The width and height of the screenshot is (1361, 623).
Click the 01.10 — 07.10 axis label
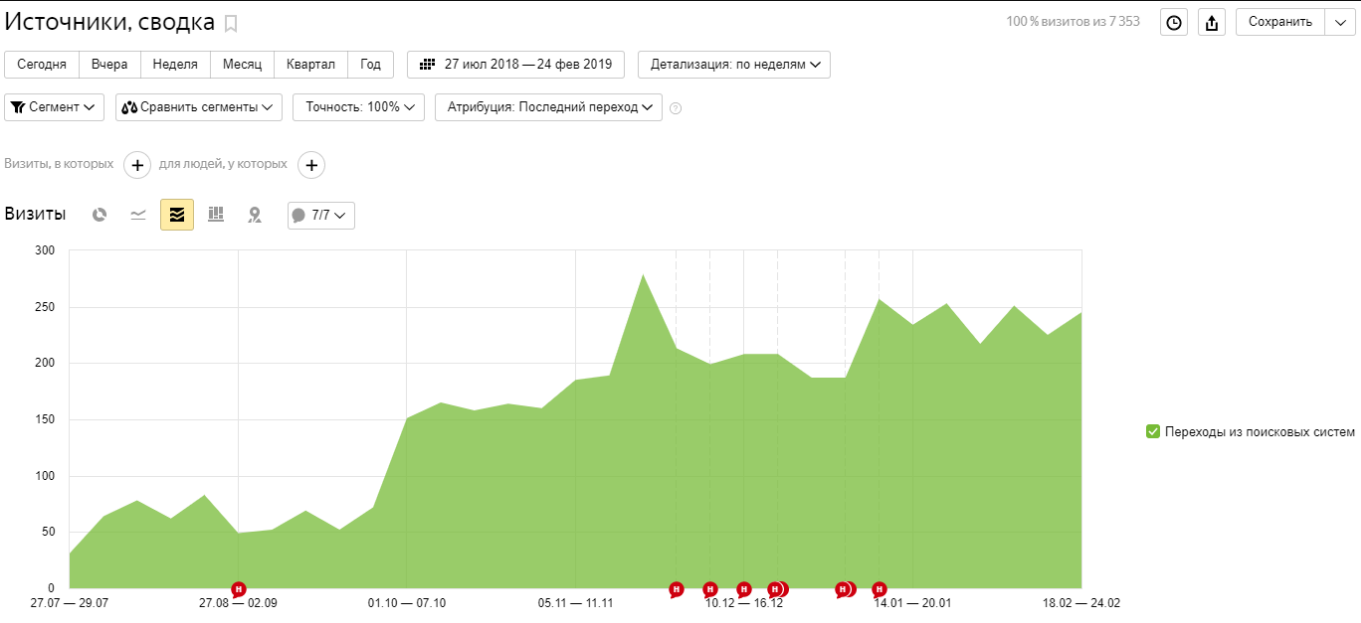[x=407, y=603]
